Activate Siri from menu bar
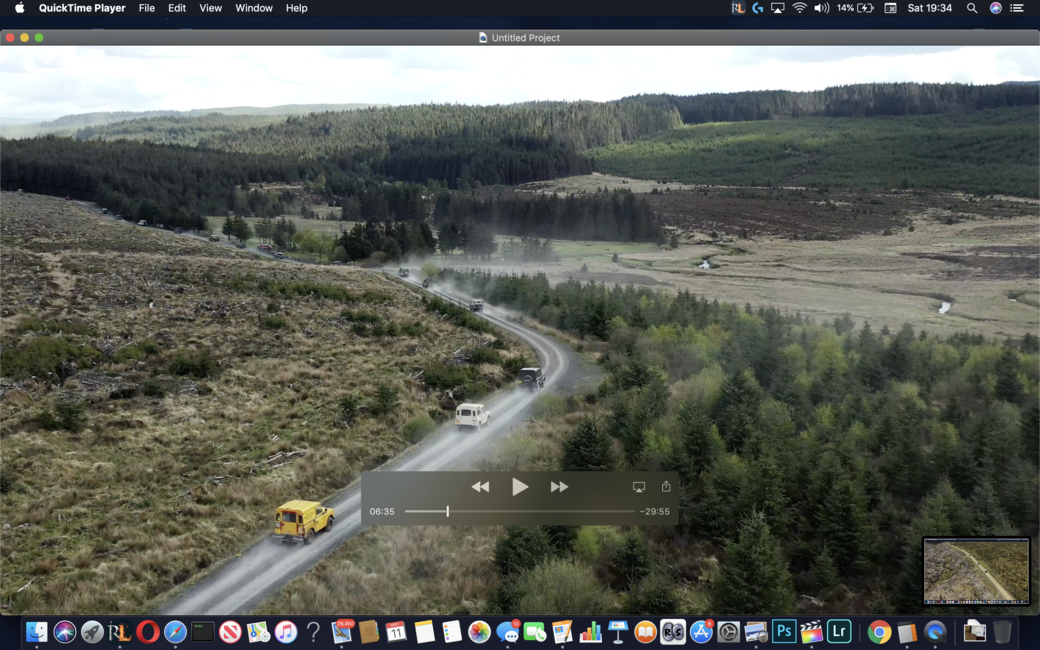The image size is (1040, 650). [996, 8]
